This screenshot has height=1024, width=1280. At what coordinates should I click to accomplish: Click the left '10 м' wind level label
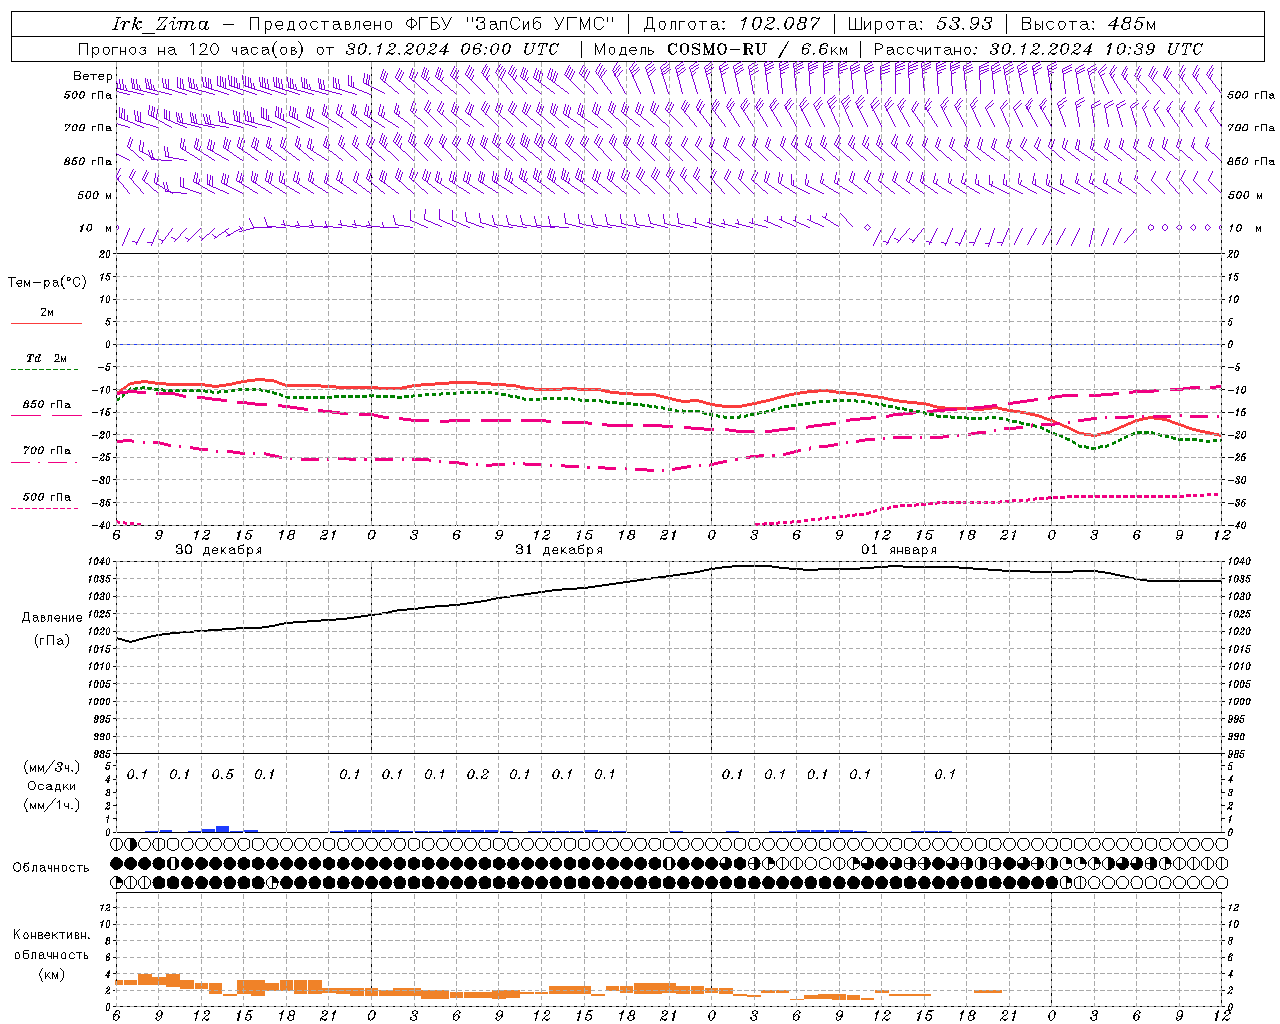point(96,228)
